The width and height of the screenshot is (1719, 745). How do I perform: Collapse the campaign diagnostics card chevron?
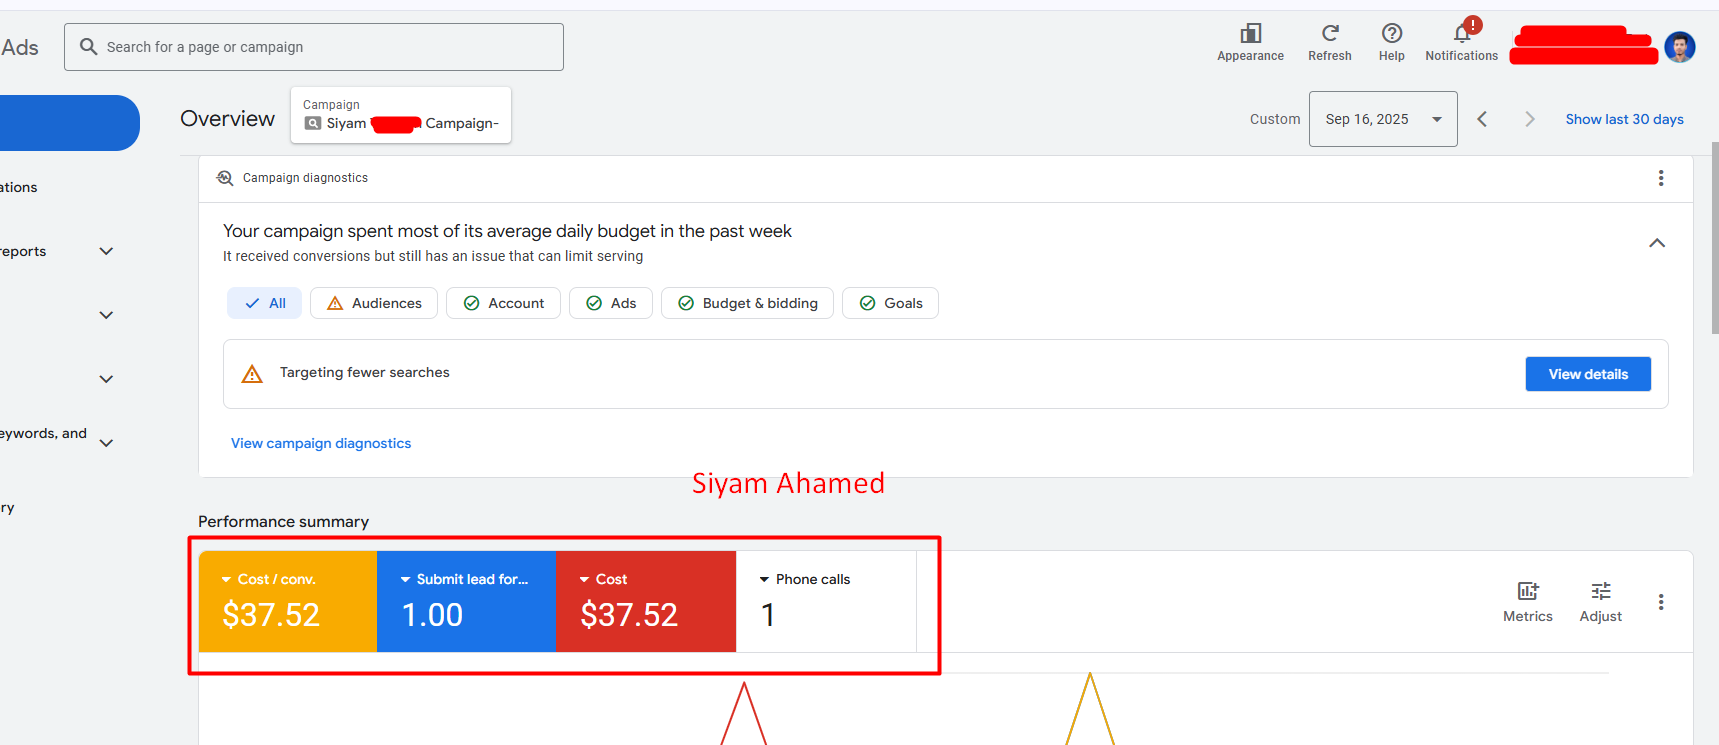coord(1656,243)
